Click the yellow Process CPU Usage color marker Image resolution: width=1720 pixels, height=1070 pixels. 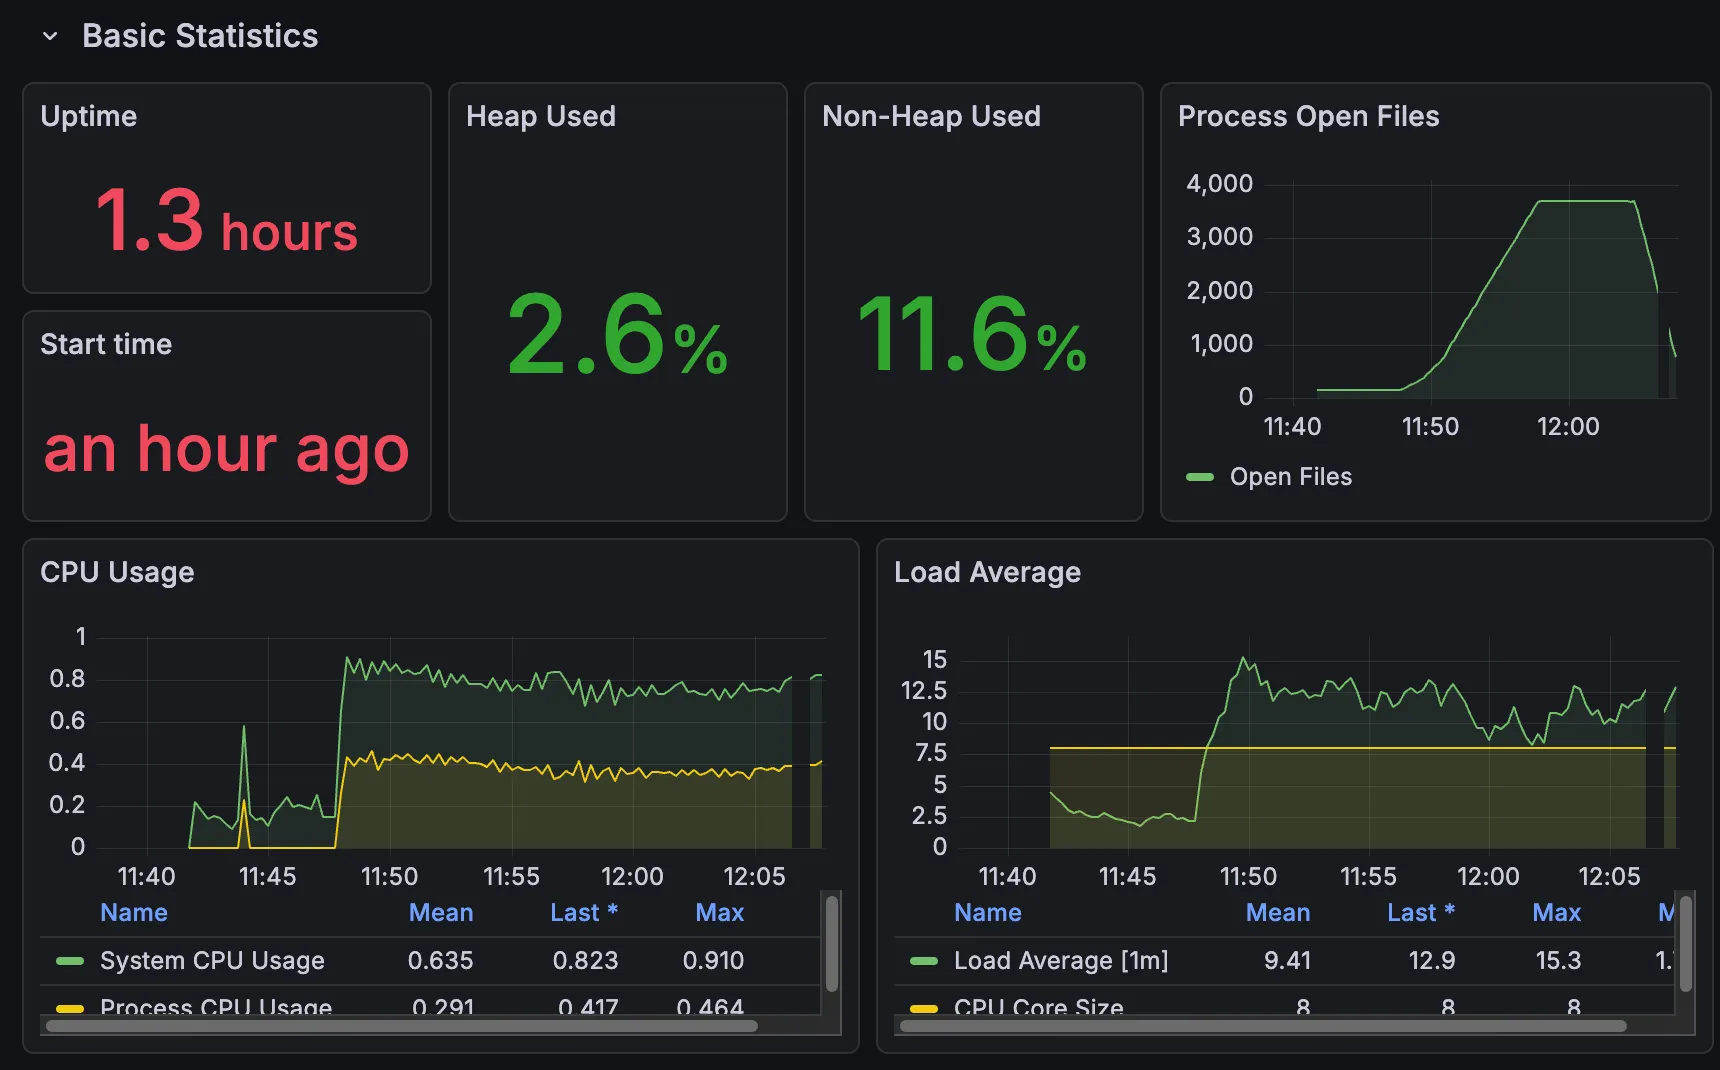point(70,1007)
